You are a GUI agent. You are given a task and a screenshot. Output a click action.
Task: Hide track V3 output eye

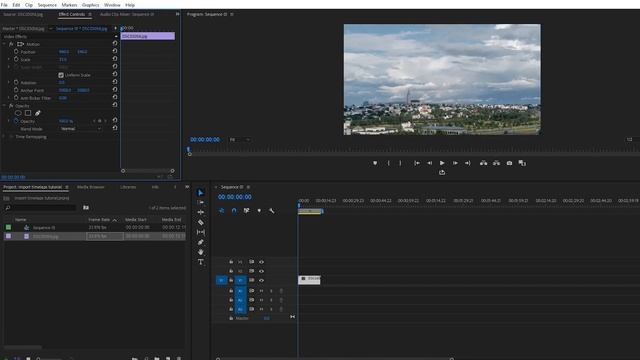point(261,262)
